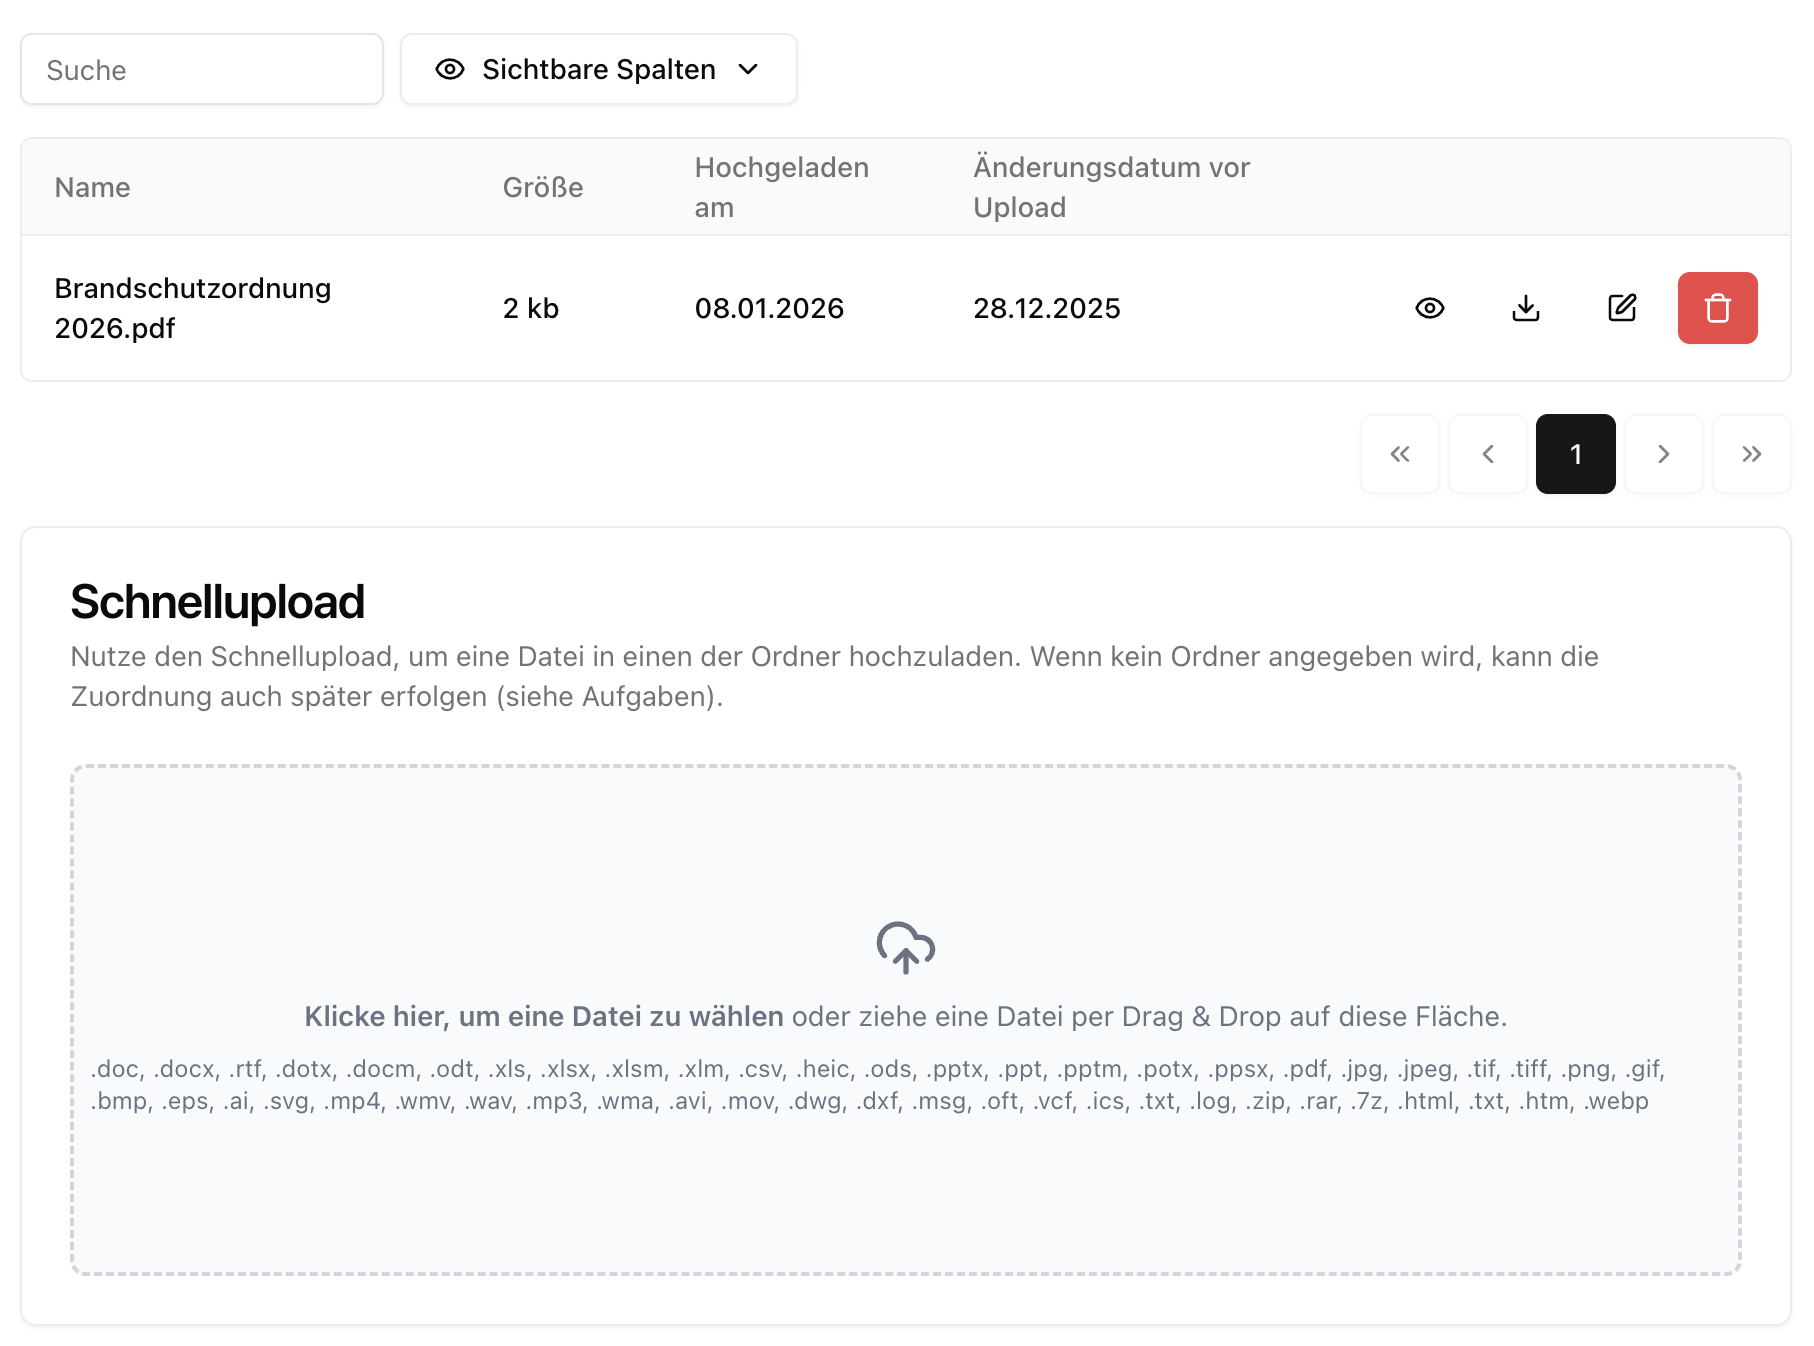Focus the Suche search field
Image resolution: width=1814 pixels, height=1346 pixels.
[x=202, y=70]
